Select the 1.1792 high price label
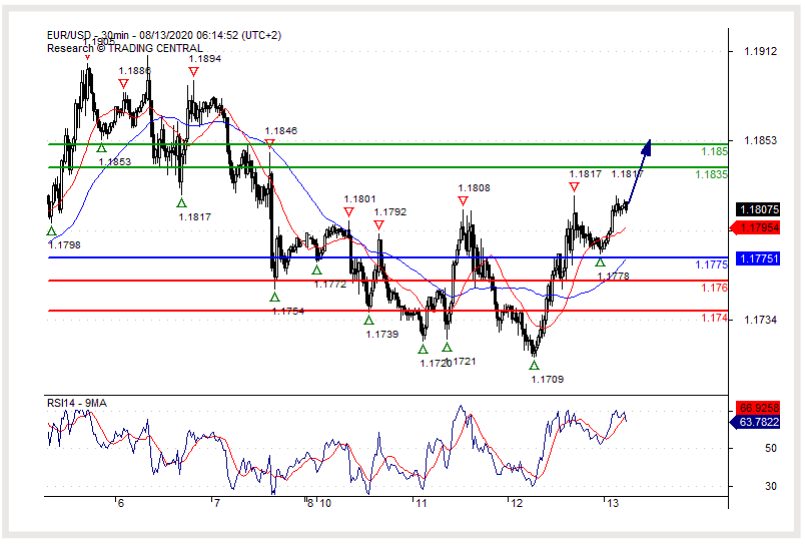The width and height of the screenshot is (805, 545). (390, 212)
